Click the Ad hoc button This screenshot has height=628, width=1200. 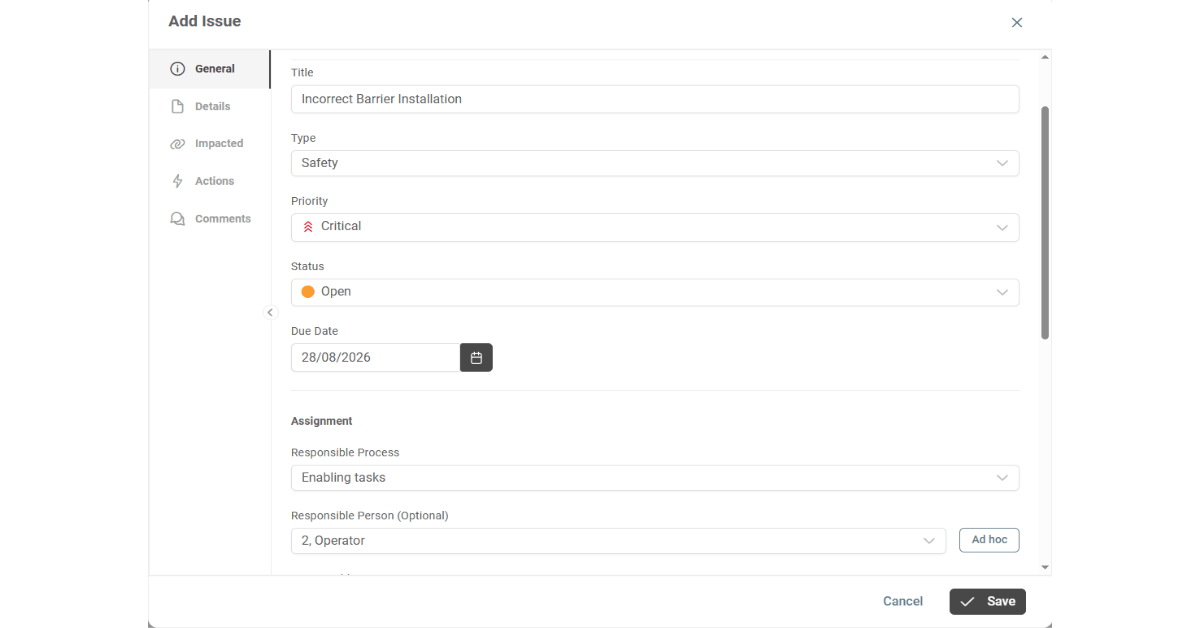click(989, 540)
